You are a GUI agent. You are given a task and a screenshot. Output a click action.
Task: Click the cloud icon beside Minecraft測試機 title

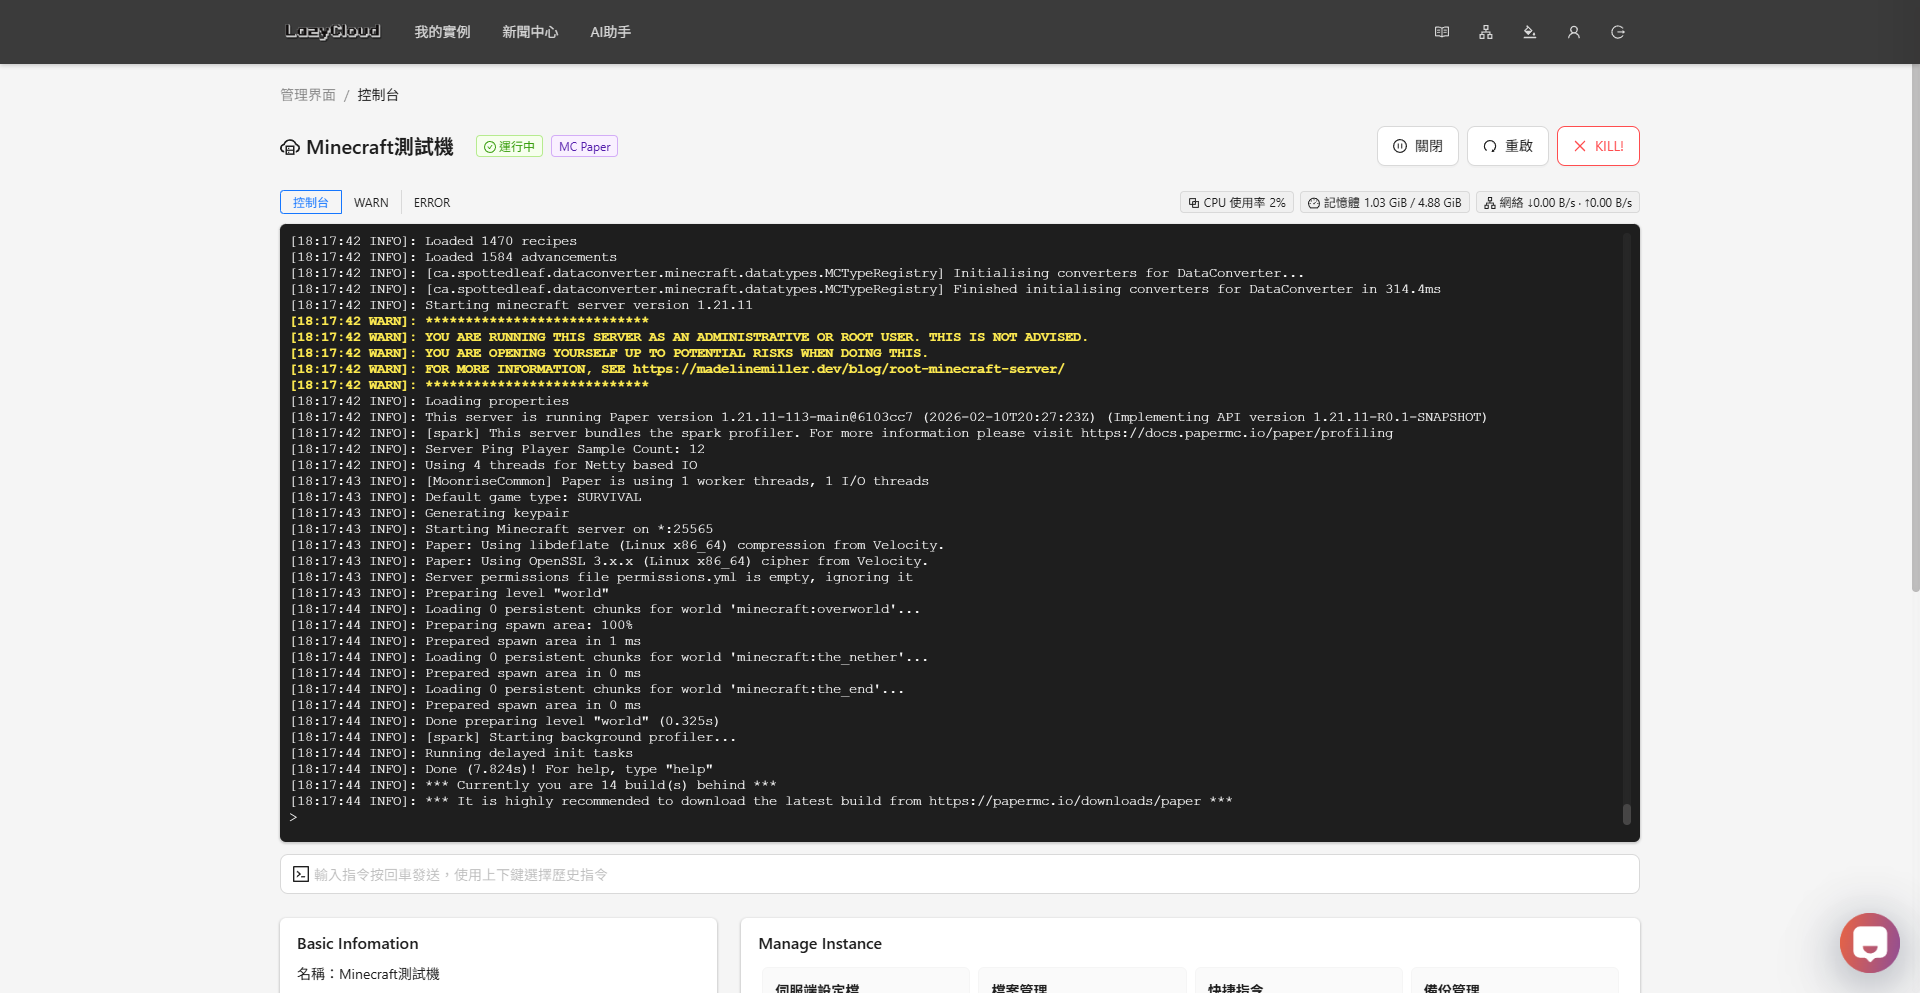(x=290, y=147)
